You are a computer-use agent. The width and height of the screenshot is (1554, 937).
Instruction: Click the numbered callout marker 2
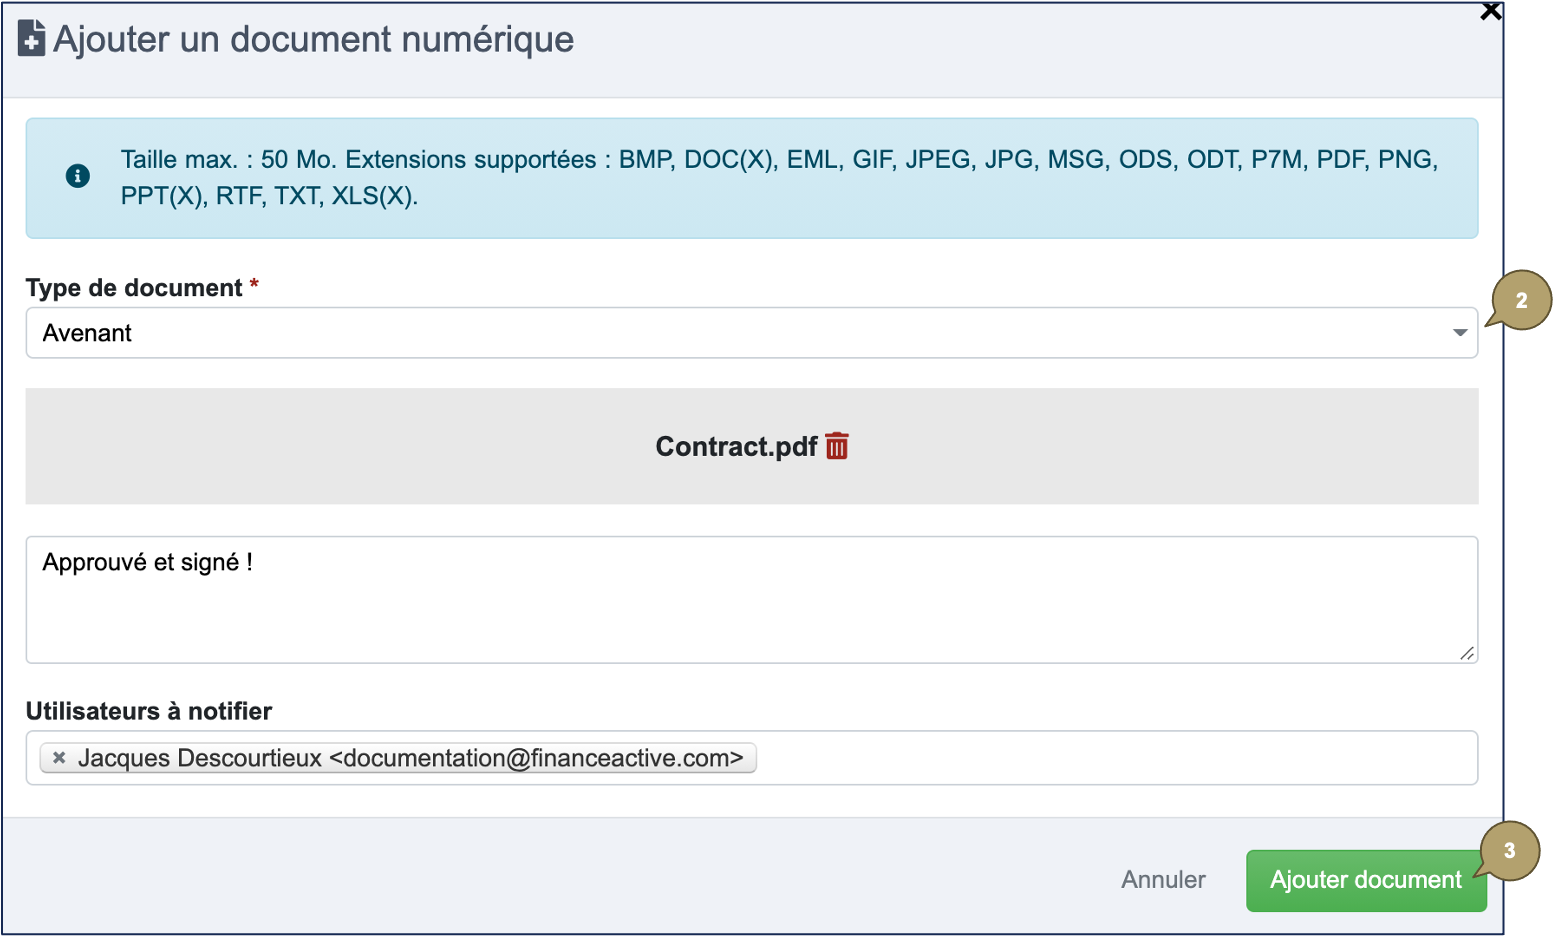click(x=1521, y=300)
